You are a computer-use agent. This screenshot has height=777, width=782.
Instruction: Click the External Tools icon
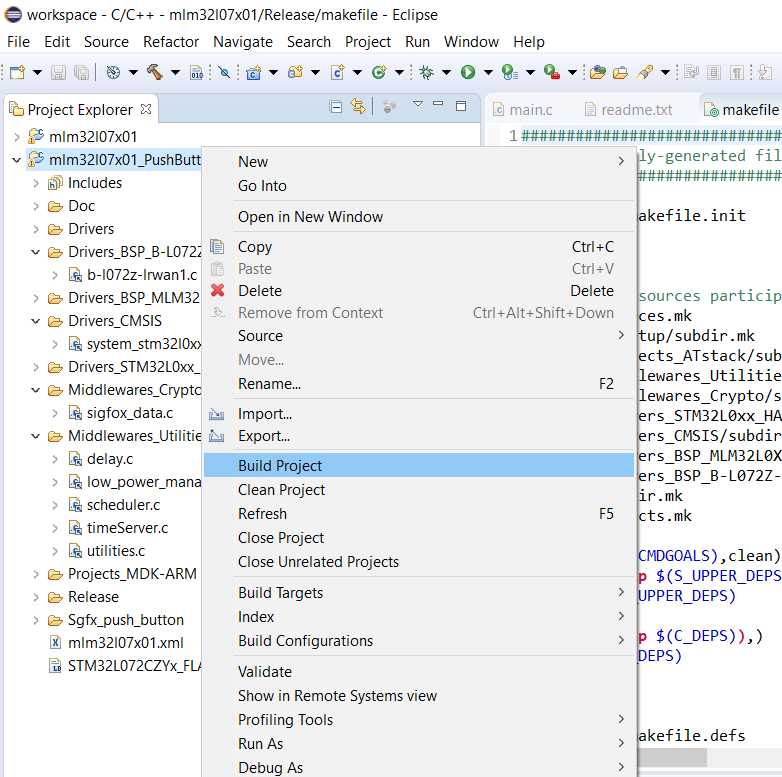(x=552, y=72)
